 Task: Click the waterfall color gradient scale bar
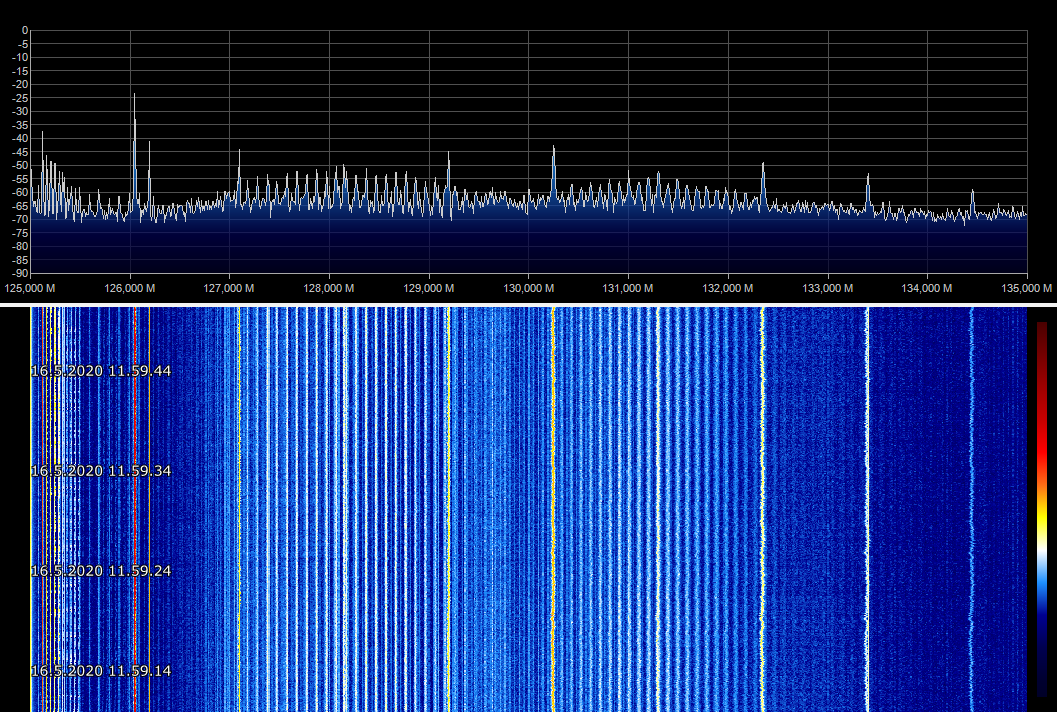tap(1042, 508)
